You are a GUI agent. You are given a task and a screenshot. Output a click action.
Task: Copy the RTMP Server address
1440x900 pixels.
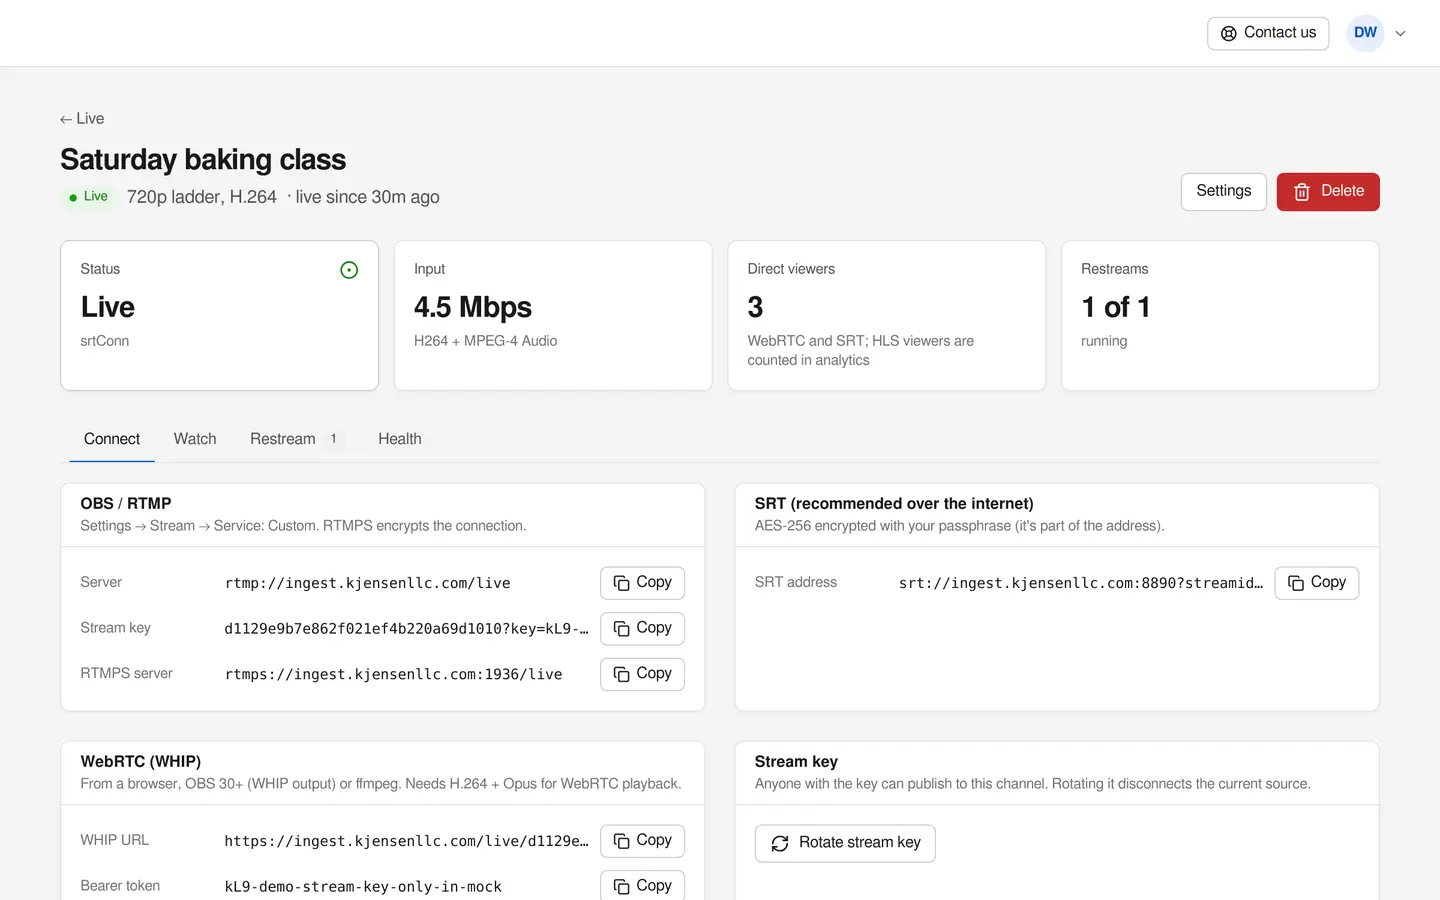coord(642,582)
